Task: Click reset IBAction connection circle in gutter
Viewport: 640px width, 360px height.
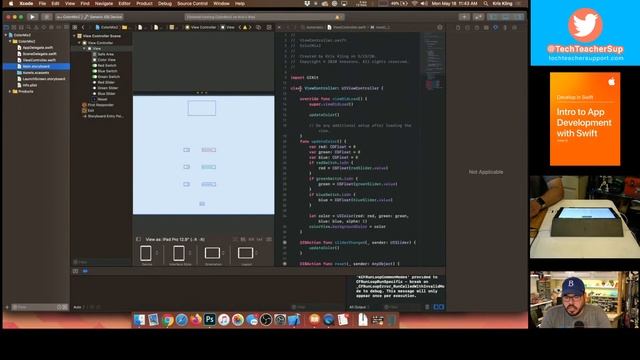Action: pyautogui.click(x=284, y=264)
